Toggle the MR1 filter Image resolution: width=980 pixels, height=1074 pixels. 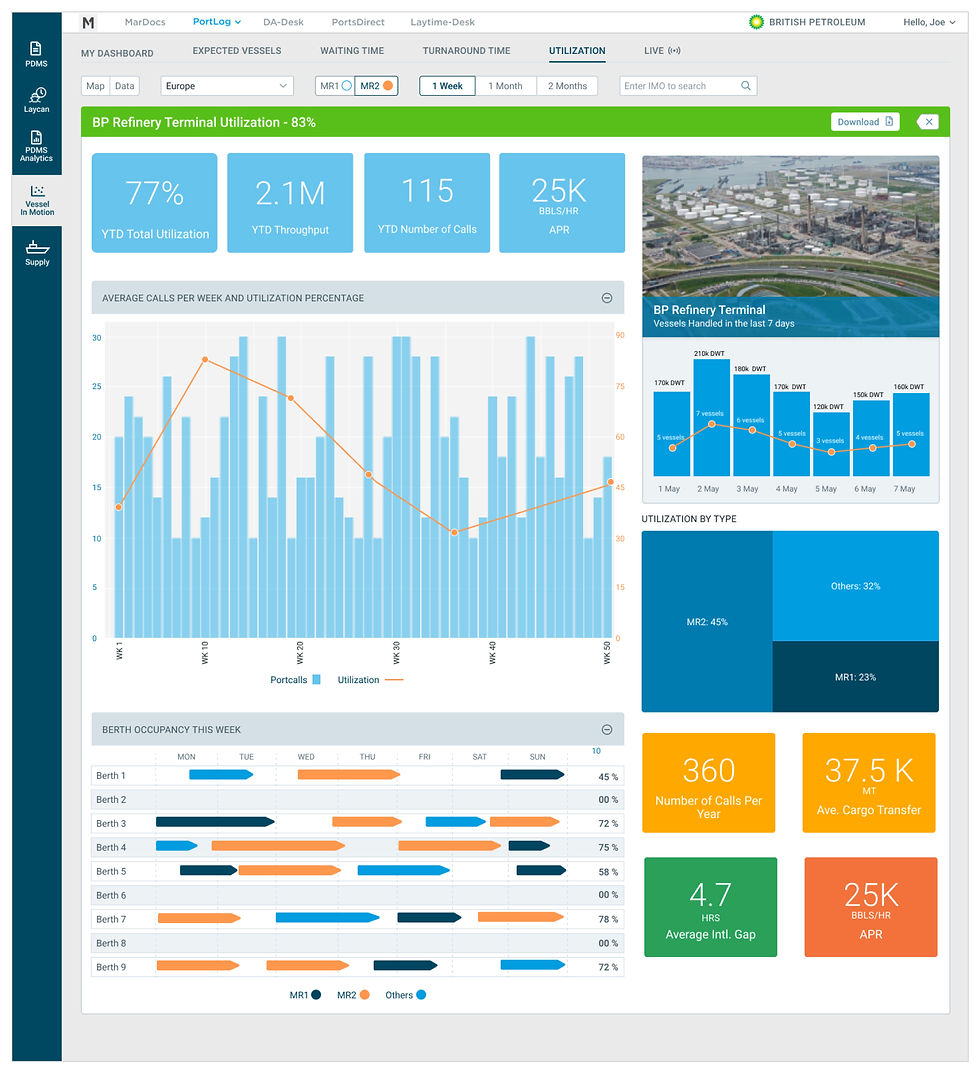(335, 86)
